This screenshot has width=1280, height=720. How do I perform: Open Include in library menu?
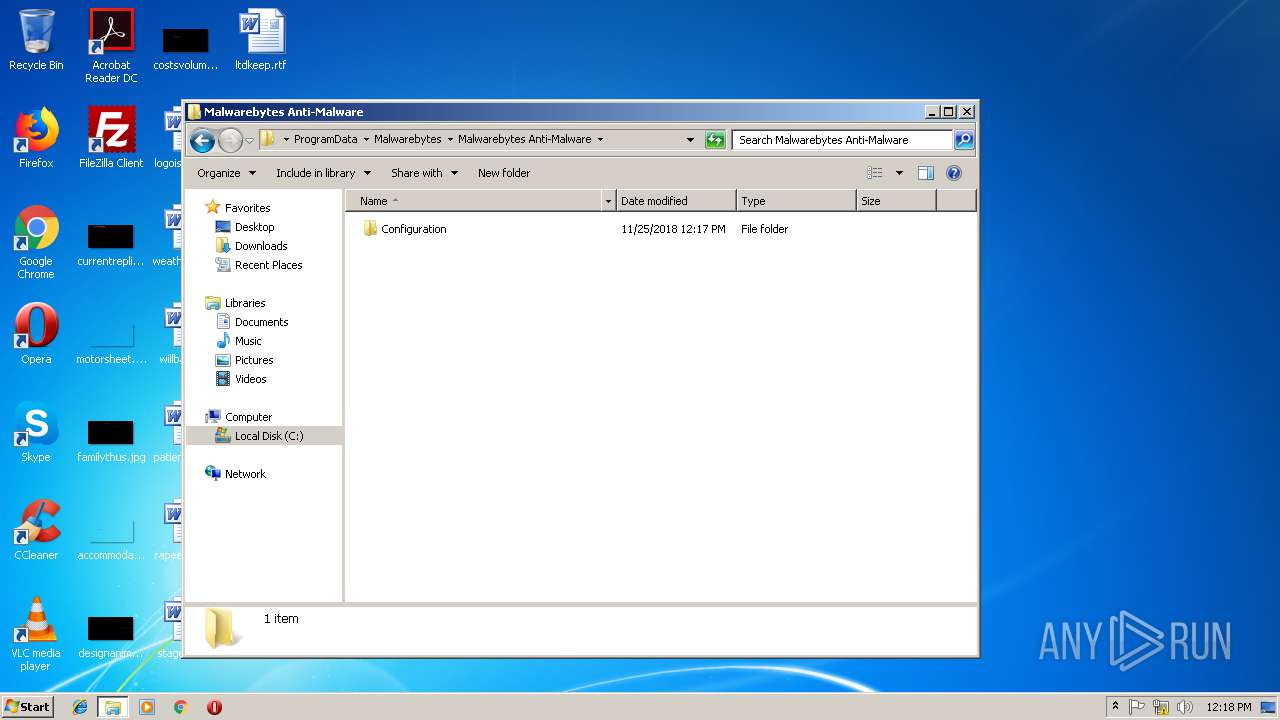coord(323,173)
